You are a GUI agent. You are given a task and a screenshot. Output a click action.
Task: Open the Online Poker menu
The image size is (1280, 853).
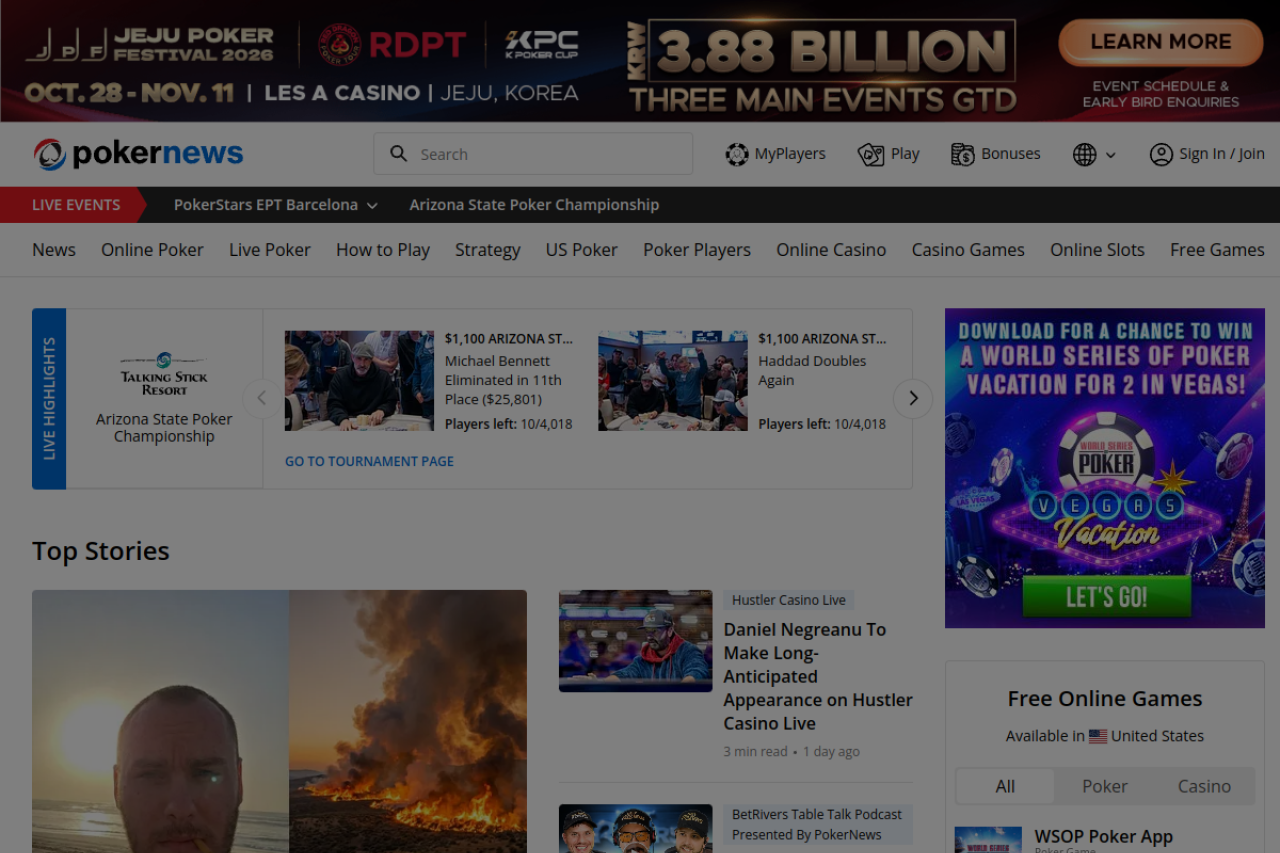tap(152, 250)
